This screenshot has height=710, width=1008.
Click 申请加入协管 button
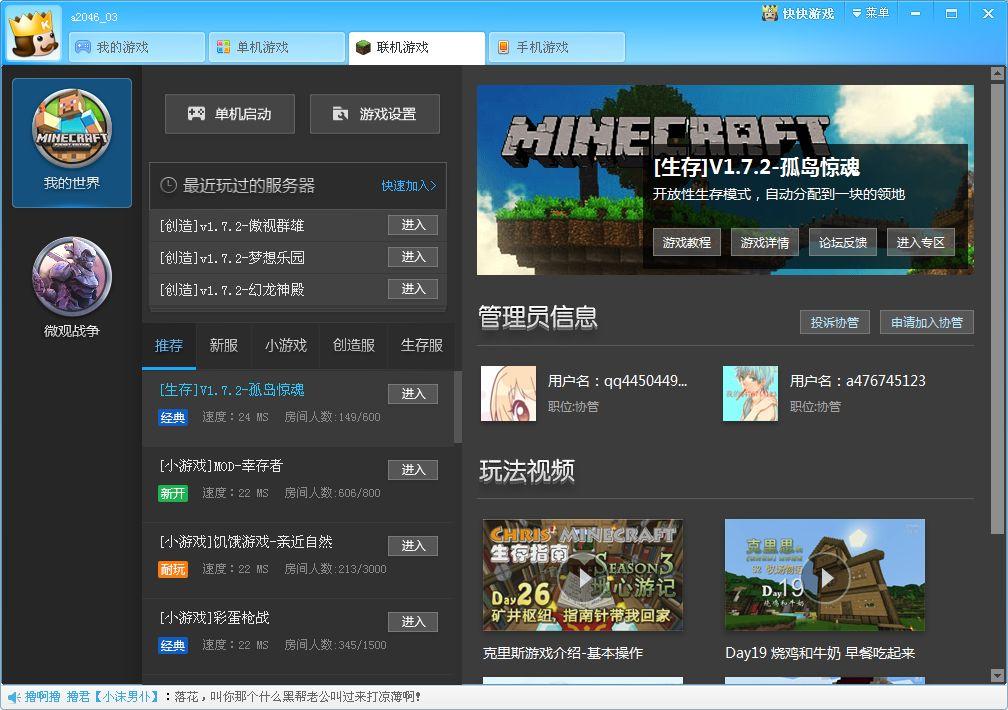pyautogui.click(x=926, y=322)
